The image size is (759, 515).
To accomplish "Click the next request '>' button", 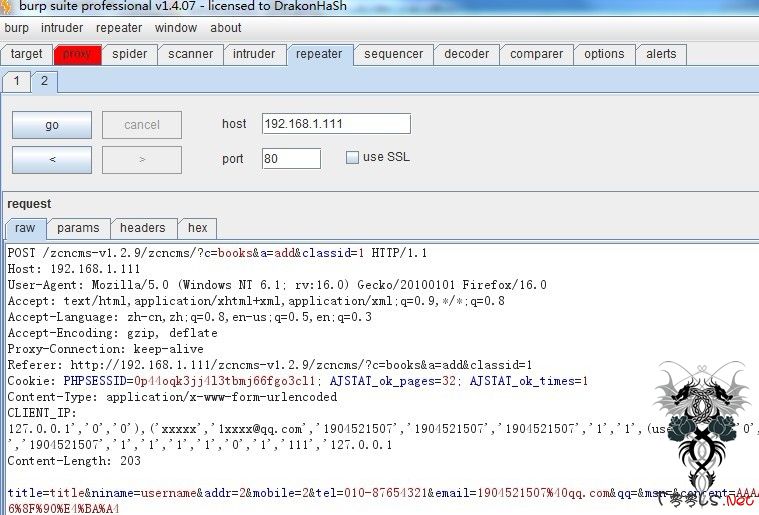I will [142, 160].
